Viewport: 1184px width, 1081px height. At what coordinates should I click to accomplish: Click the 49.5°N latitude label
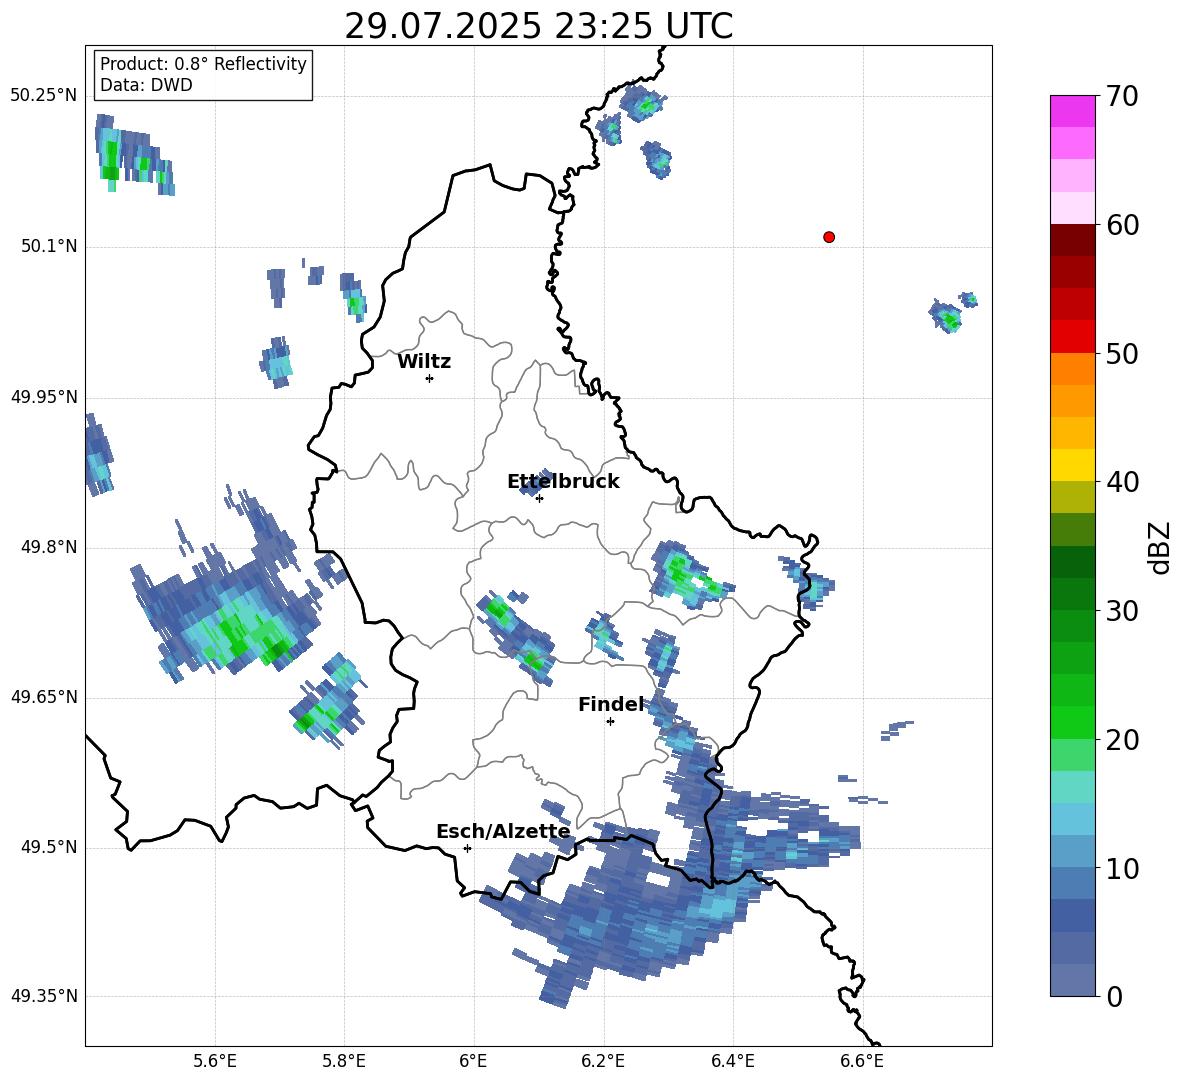coord(49,847)
